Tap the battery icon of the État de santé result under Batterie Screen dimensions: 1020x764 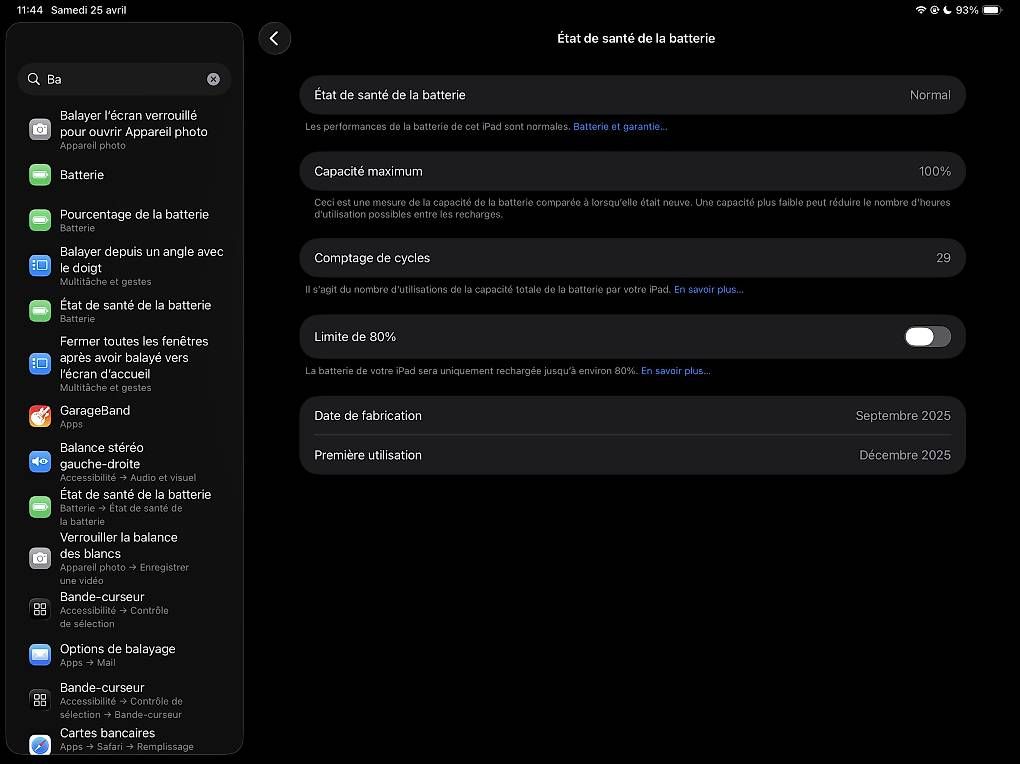(x=40, y=311)
